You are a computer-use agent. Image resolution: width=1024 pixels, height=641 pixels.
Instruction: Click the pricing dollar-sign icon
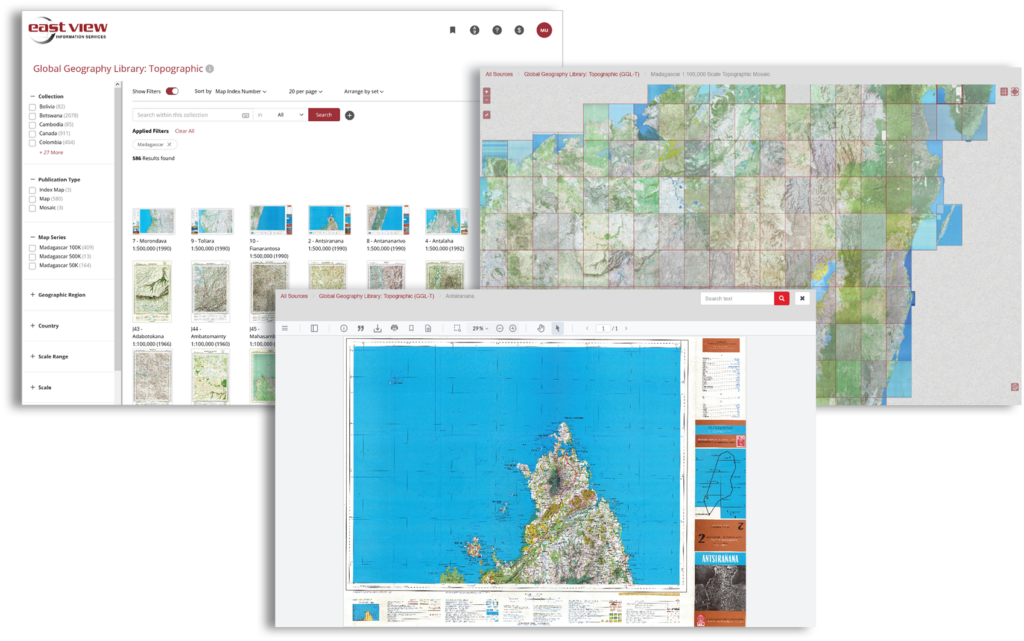(519, 30)
